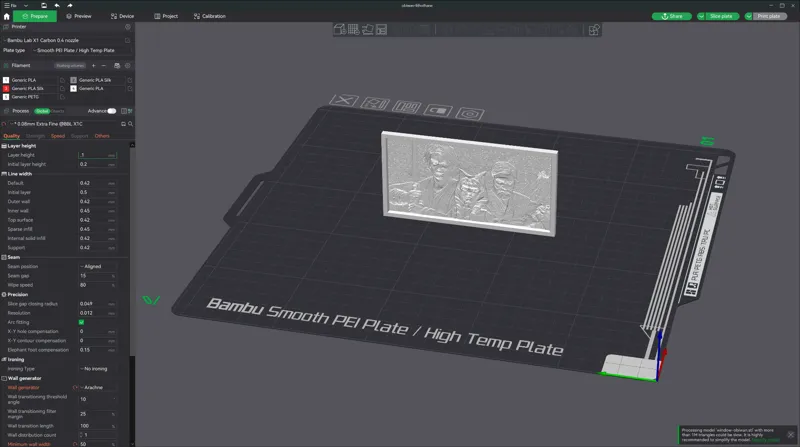Open the Ironing Type dropdown
Image resolution: width=800 pixels, height=447 pixels.
(x=97, y=369)
